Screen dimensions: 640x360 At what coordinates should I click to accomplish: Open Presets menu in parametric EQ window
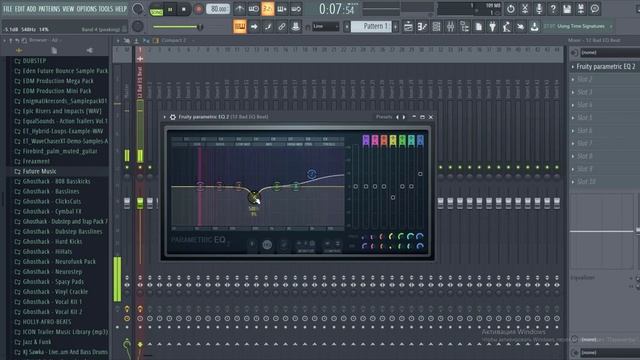[x=384, y=117]
